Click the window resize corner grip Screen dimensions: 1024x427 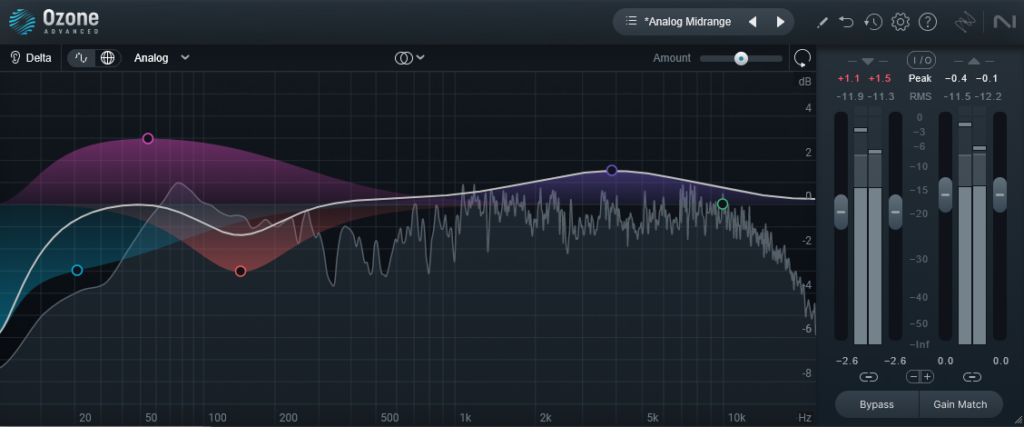pos(1017,420)
